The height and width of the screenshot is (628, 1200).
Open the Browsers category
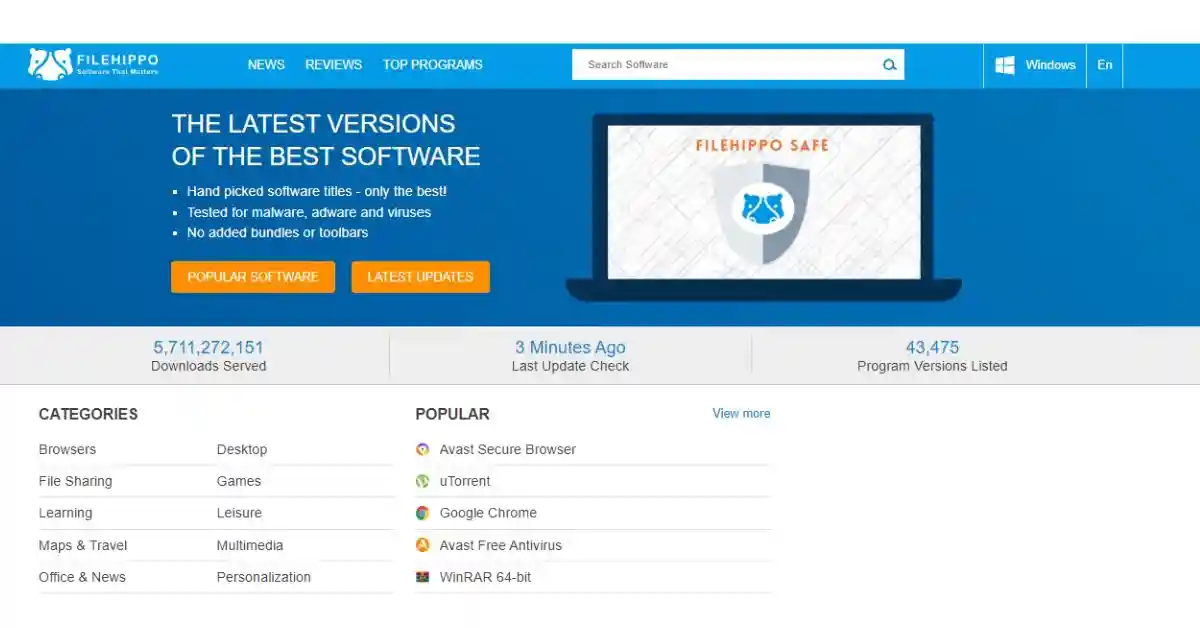[x=68, y=450]
